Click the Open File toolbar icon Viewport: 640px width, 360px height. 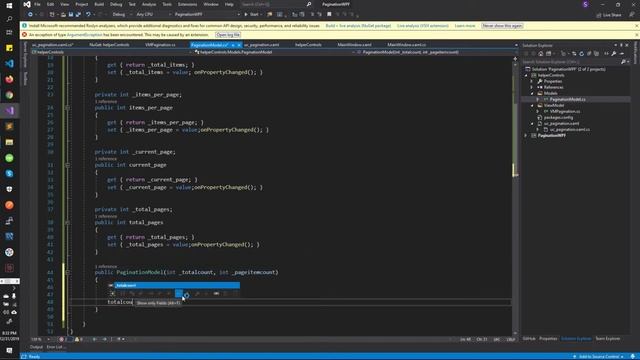pos(63,14)
